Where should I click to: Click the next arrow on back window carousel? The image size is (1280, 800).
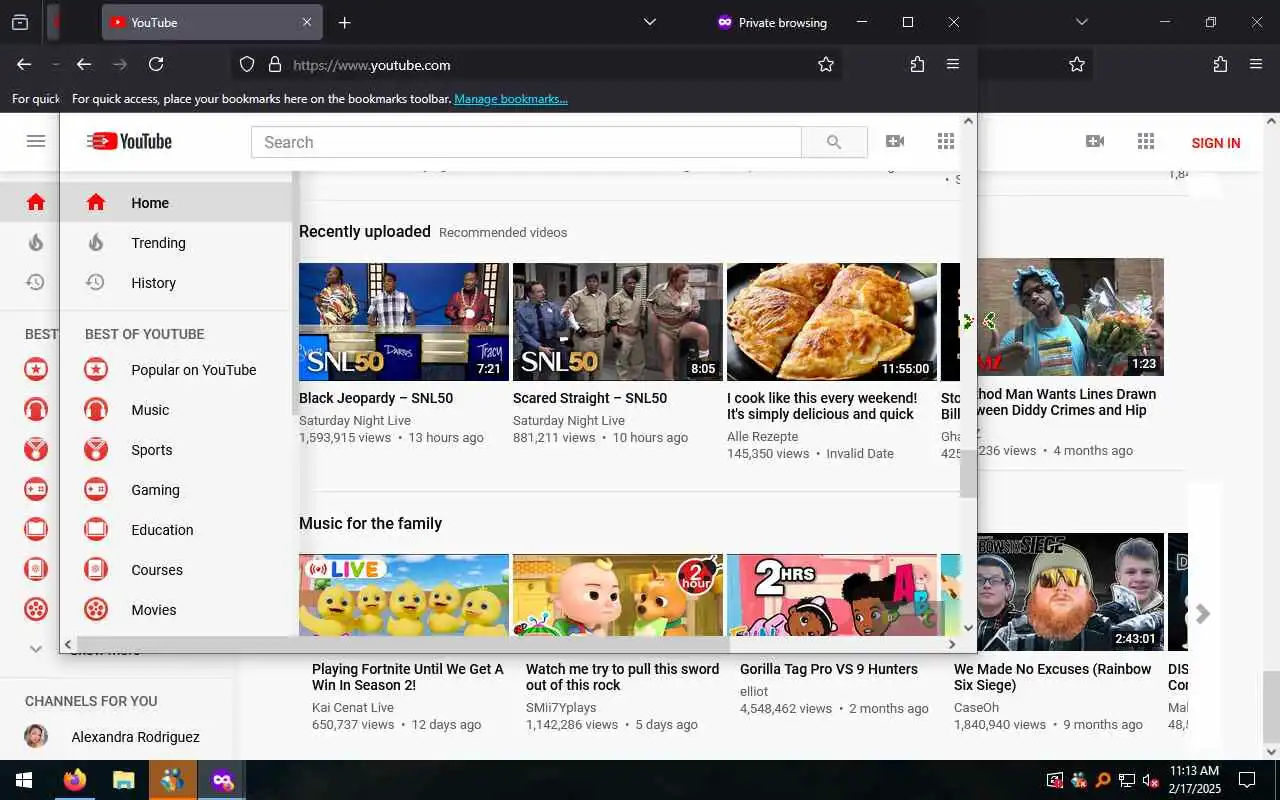pos(1203,614)
